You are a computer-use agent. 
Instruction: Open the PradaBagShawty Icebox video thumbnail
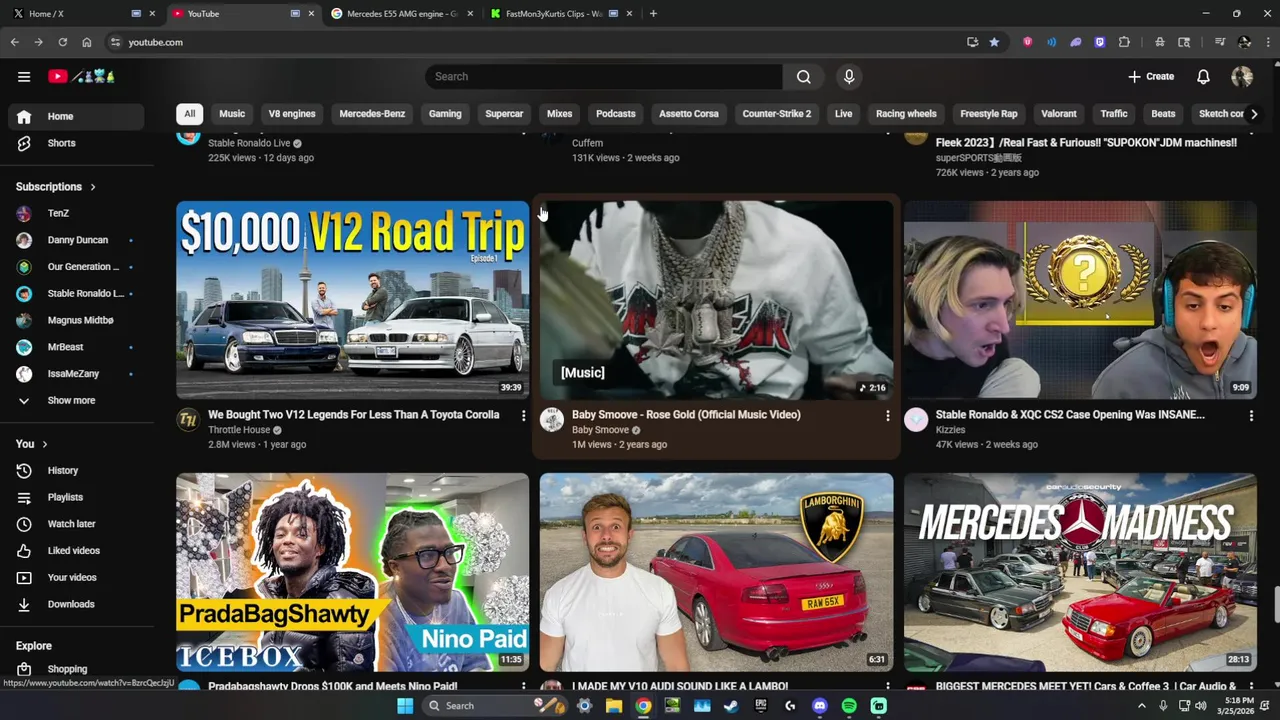[353, 572]
